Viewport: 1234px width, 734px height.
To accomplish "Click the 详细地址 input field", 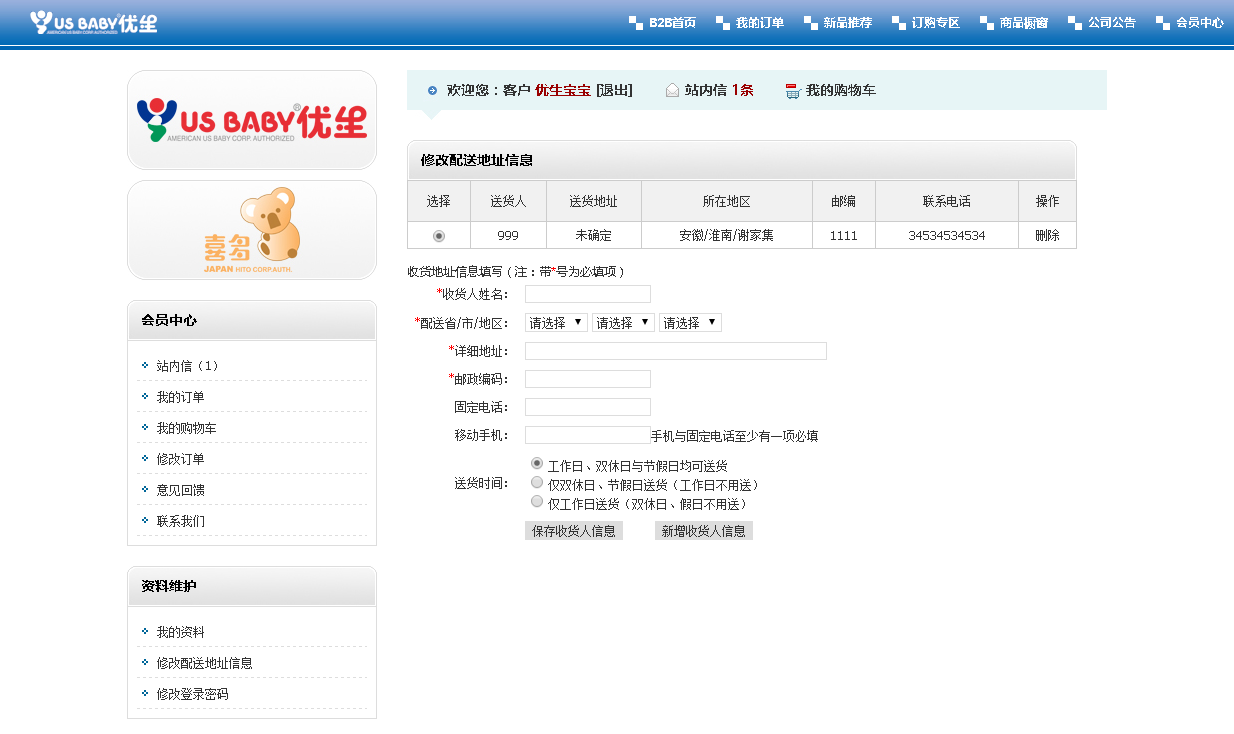I will click(x=675, y=351).
